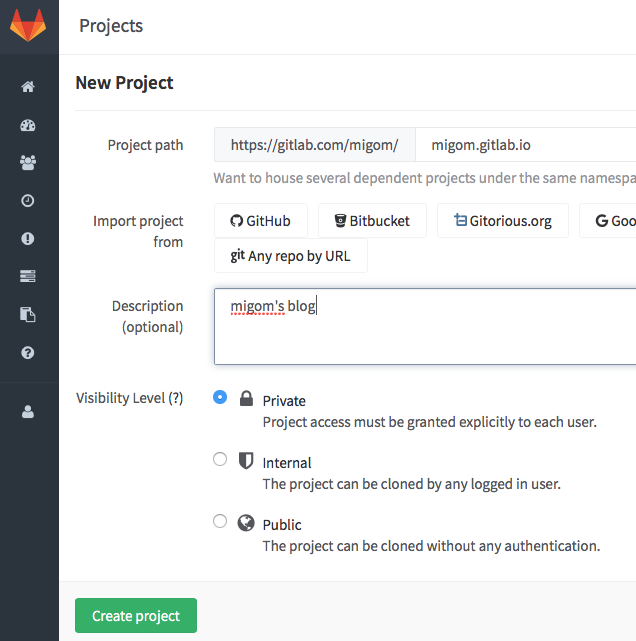This screenshot has height=641, width=636.
Task: Click the Description text area
Action: pyautogui.click(x=425, y=327)
